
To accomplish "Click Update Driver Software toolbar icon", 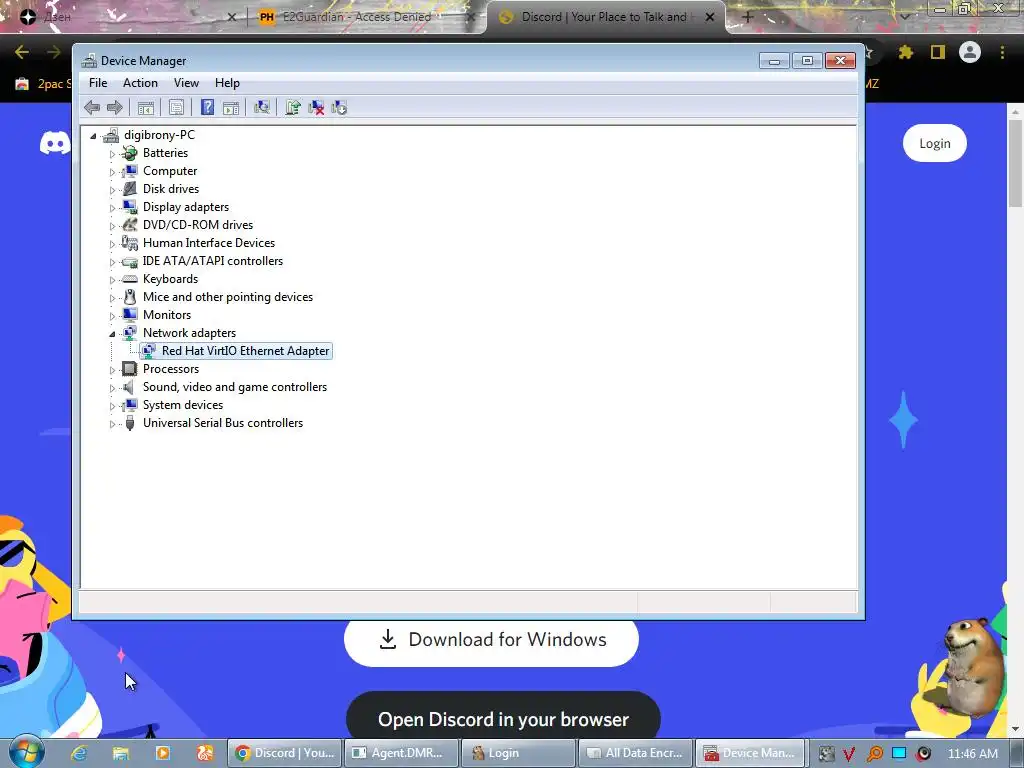I will (x=293, y=108).
